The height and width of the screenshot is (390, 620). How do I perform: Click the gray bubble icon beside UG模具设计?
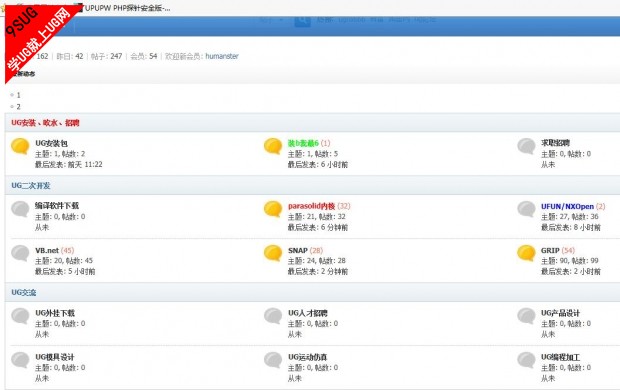(x=20, y=360)
